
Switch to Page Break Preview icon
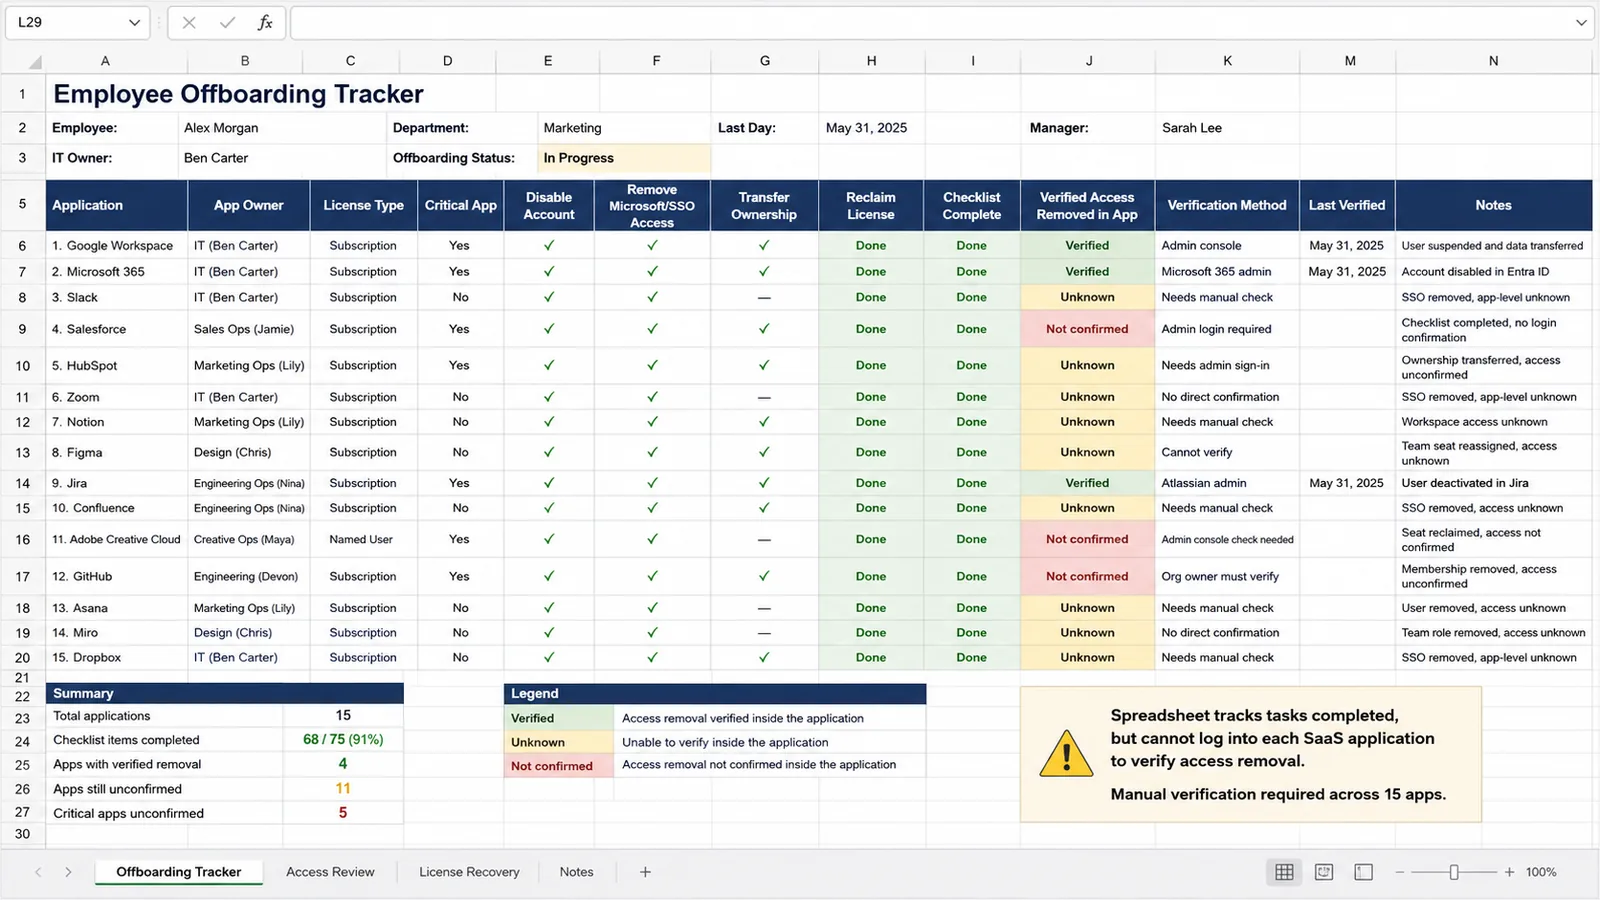pos(1364,872)
